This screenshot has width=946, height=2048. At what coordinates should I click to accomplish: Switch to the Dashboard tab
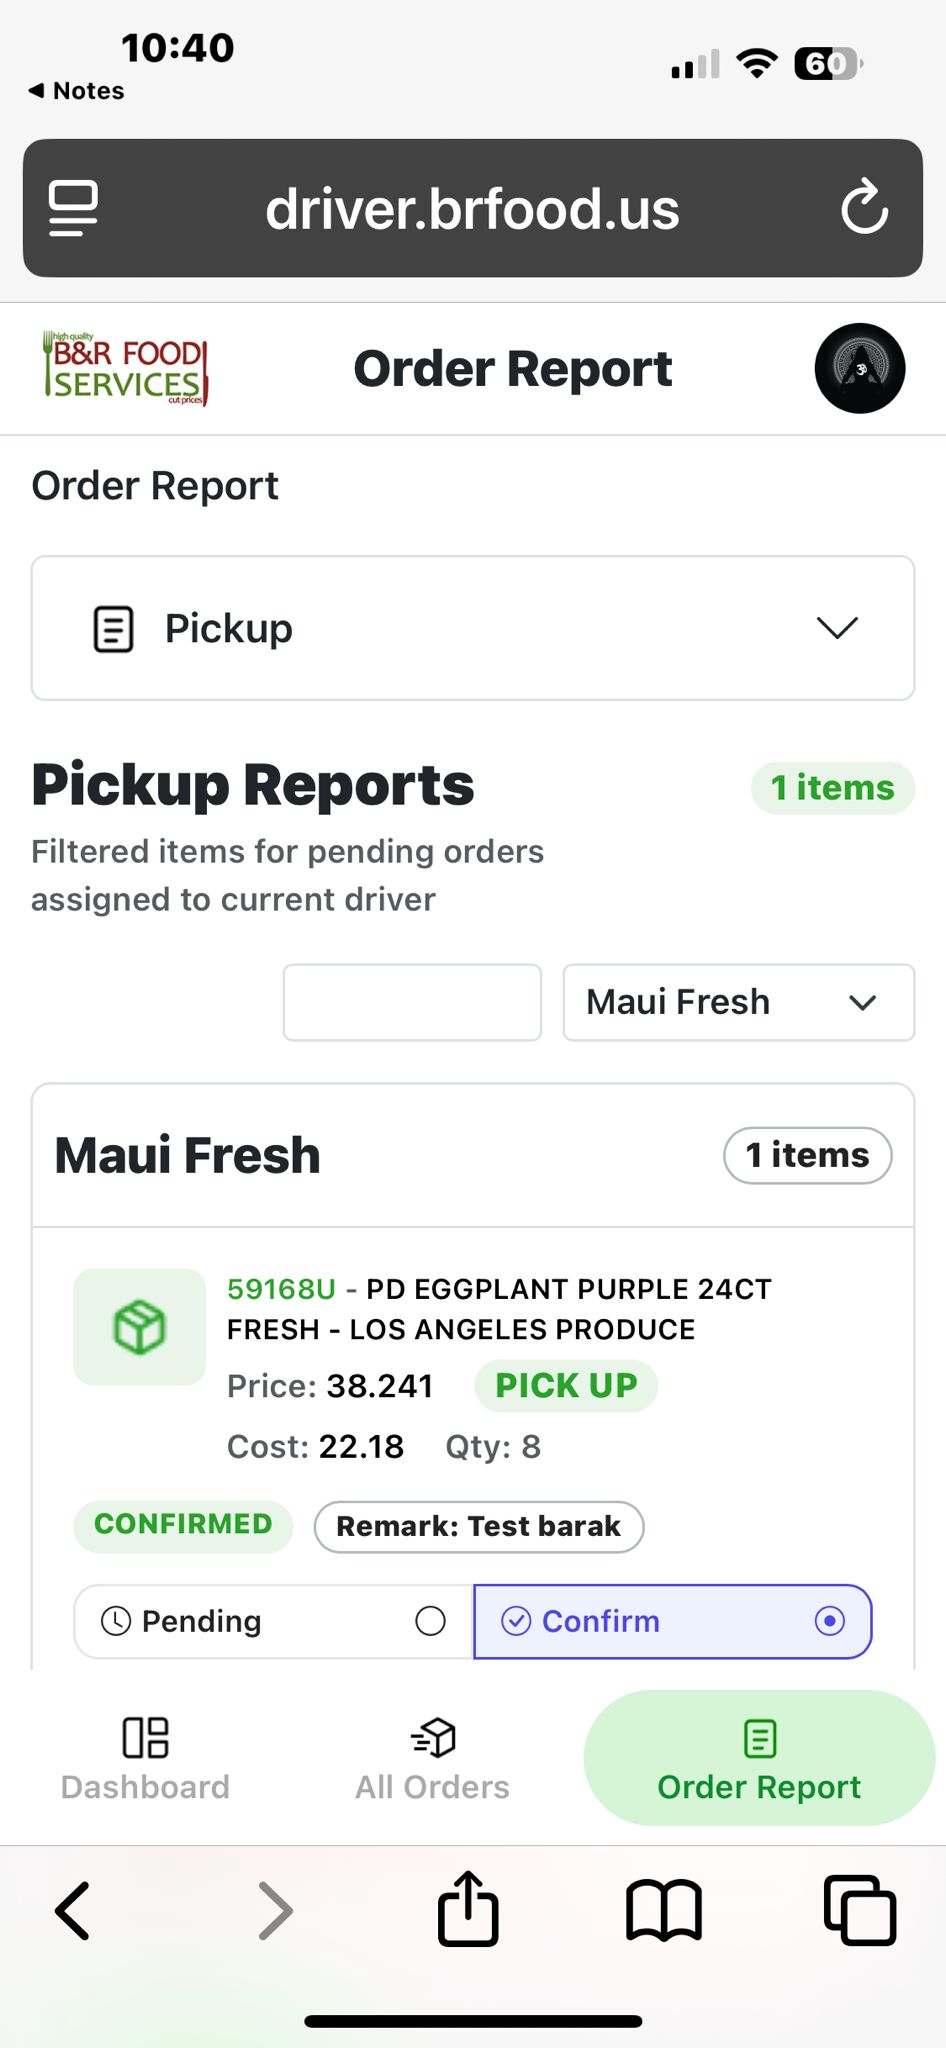[145, 1759]
